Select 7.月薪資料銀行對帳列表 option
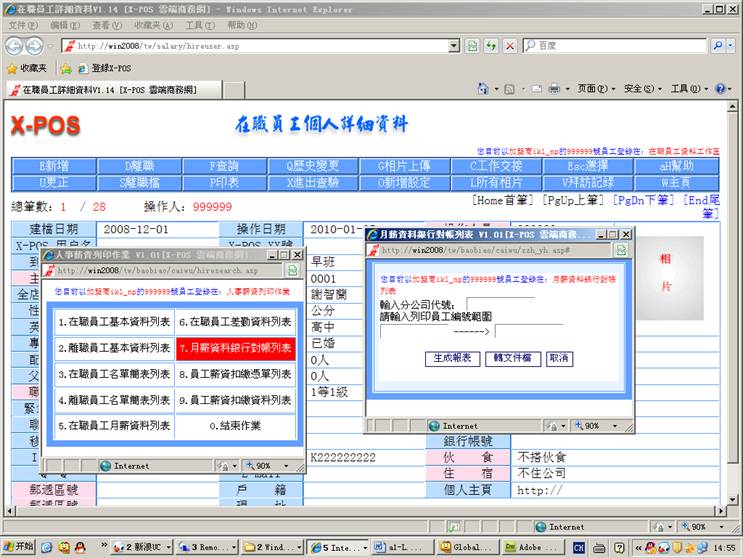 coord(235,348)
